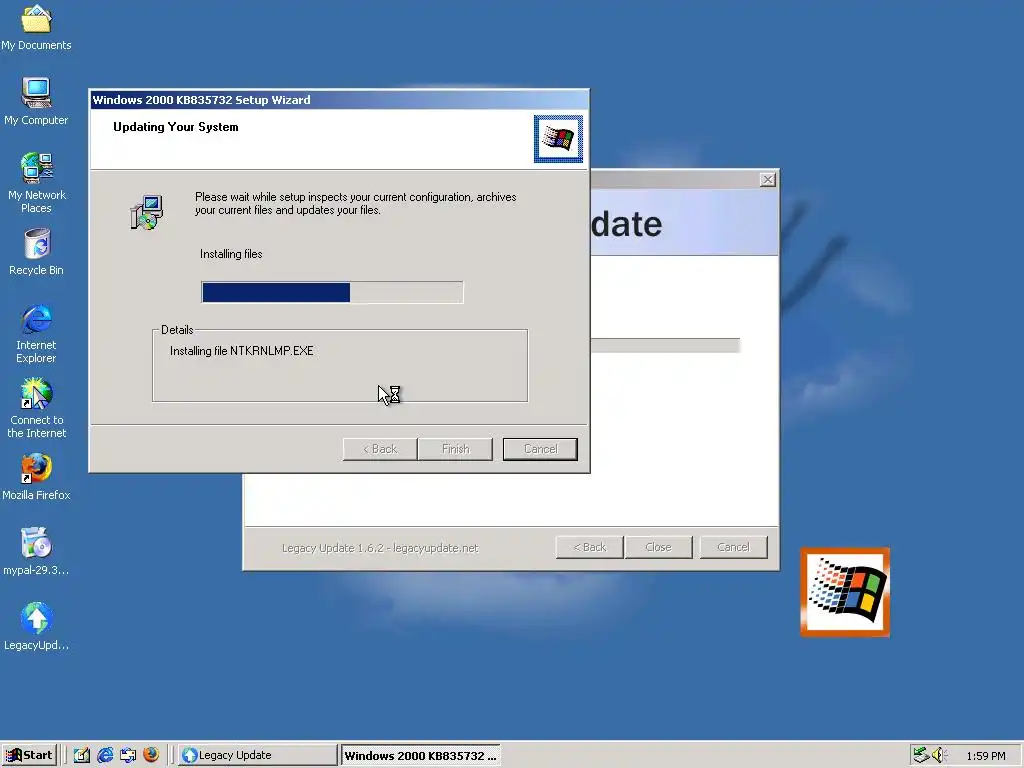Click the setup computer and CD icon in the wizard
The height and width of the screenshot is (768, 1024).
tap(147, 212)
